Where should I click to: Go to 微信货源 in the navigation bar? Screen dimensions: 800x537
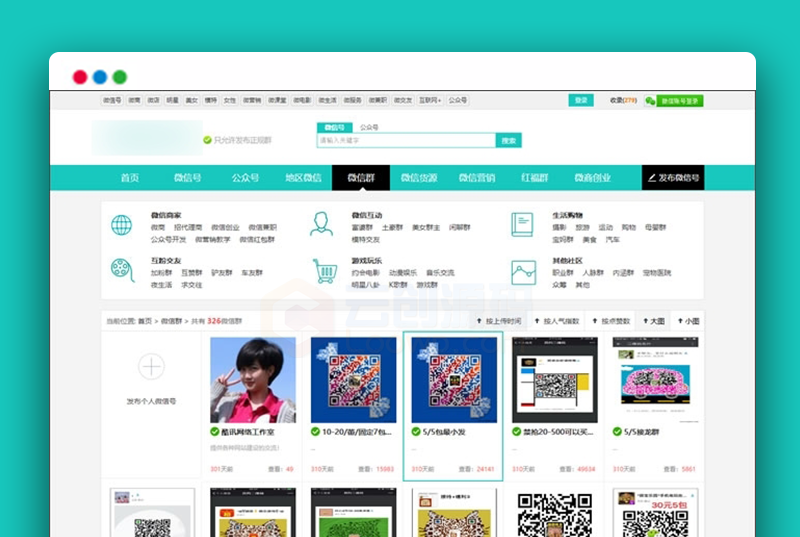tap(419, 177)
